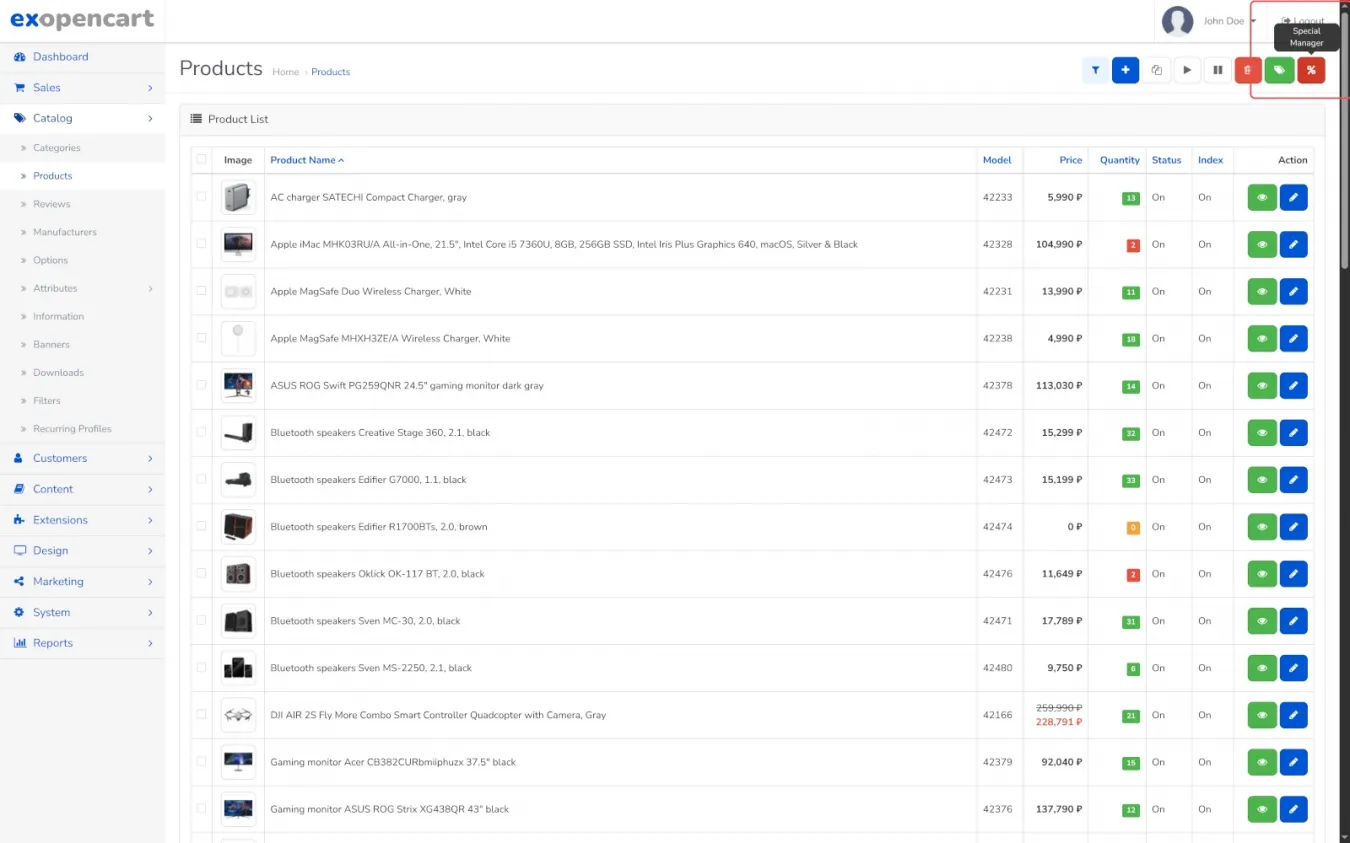Click the blue add new product button
The image size is (1350, 843).
[1125, 70]
